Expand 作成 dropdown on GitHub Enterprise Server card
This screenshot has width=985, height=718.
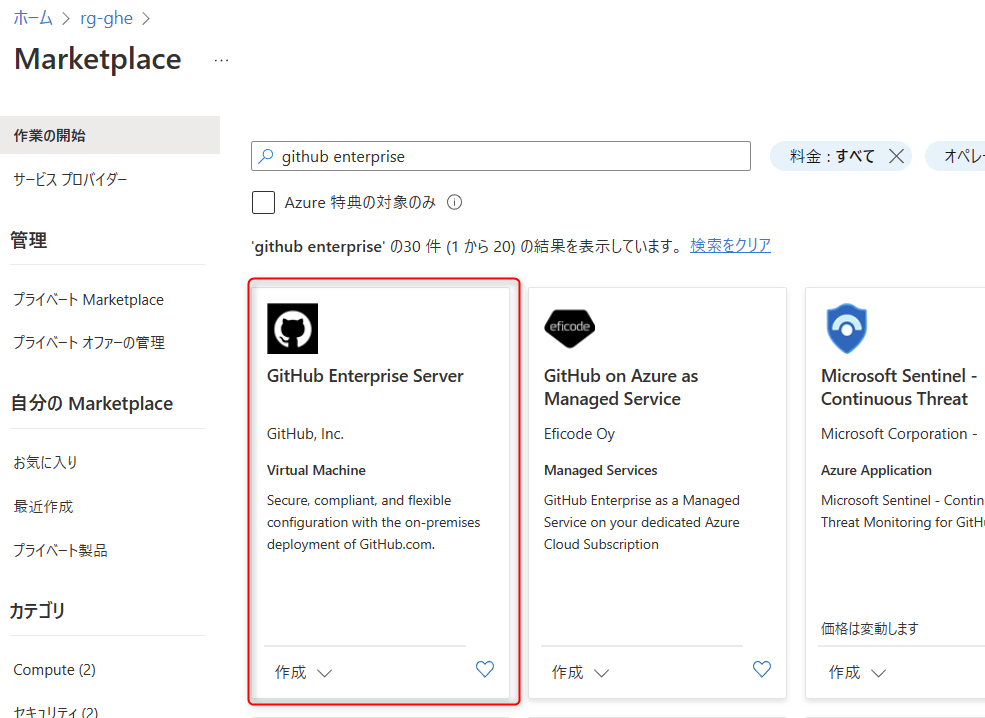[303, 672]
